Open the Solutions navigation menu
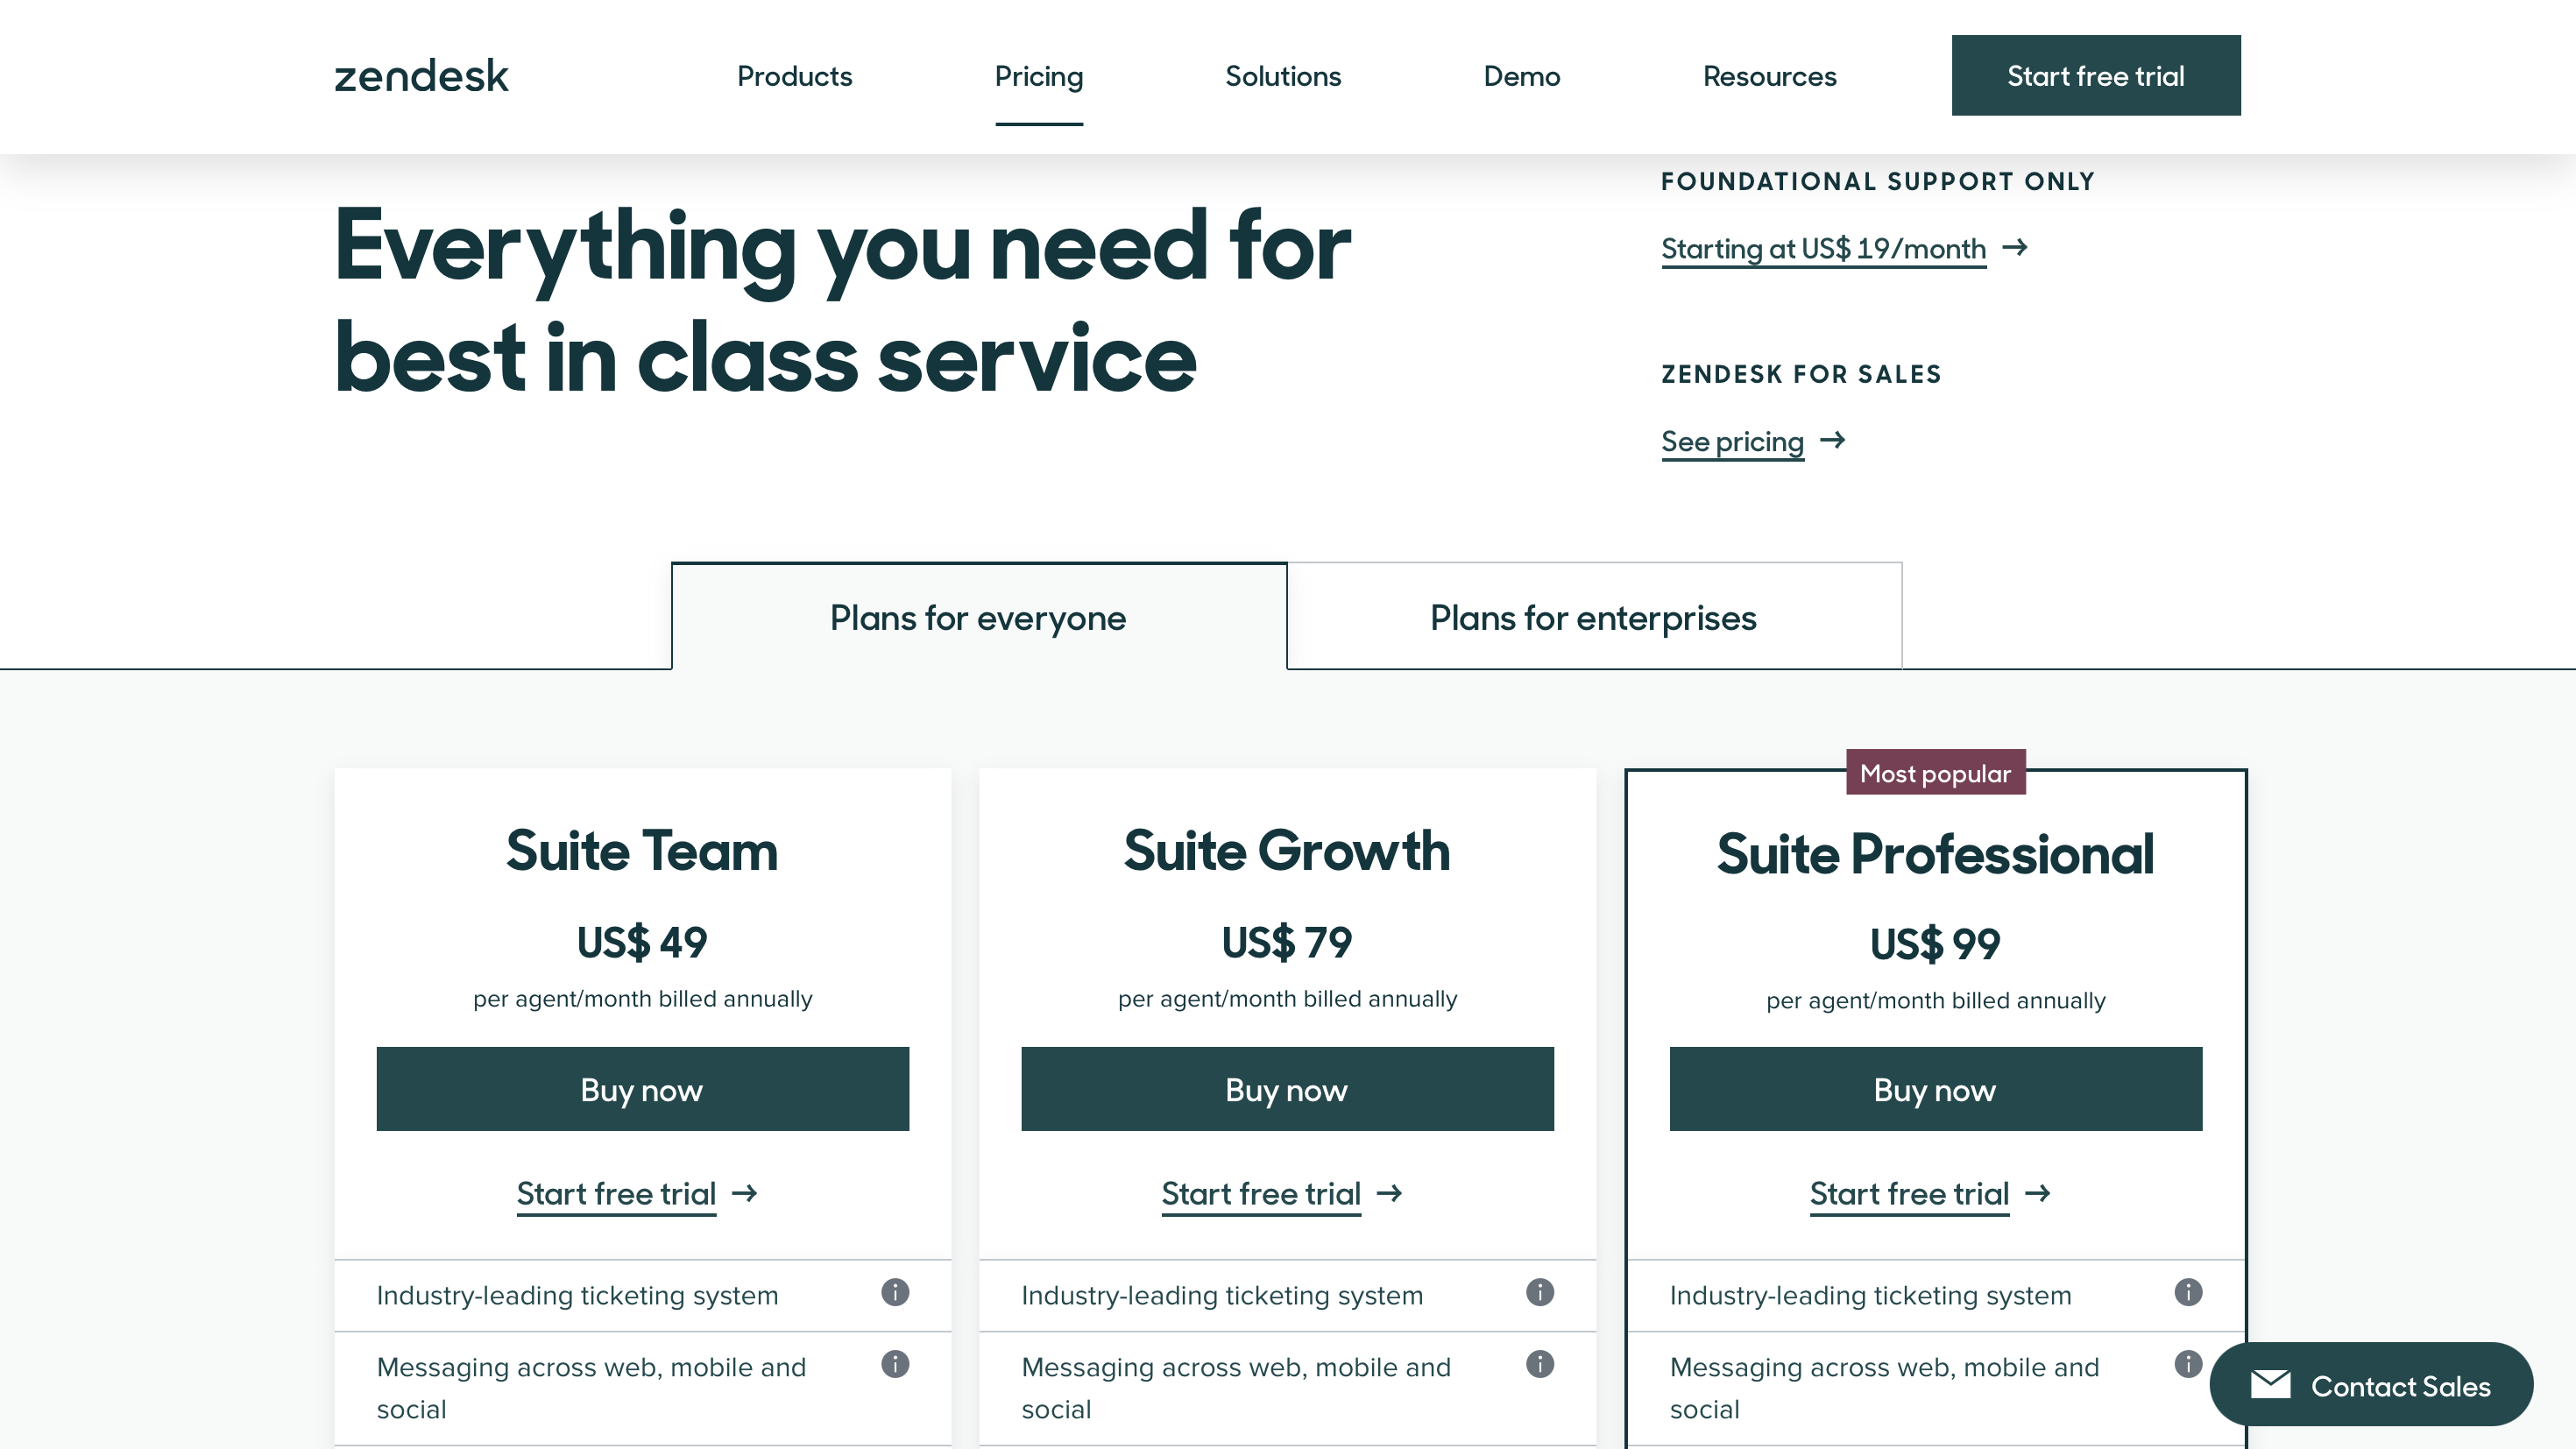This screenshot has width=2576, height=1449. pos(1281,76)
